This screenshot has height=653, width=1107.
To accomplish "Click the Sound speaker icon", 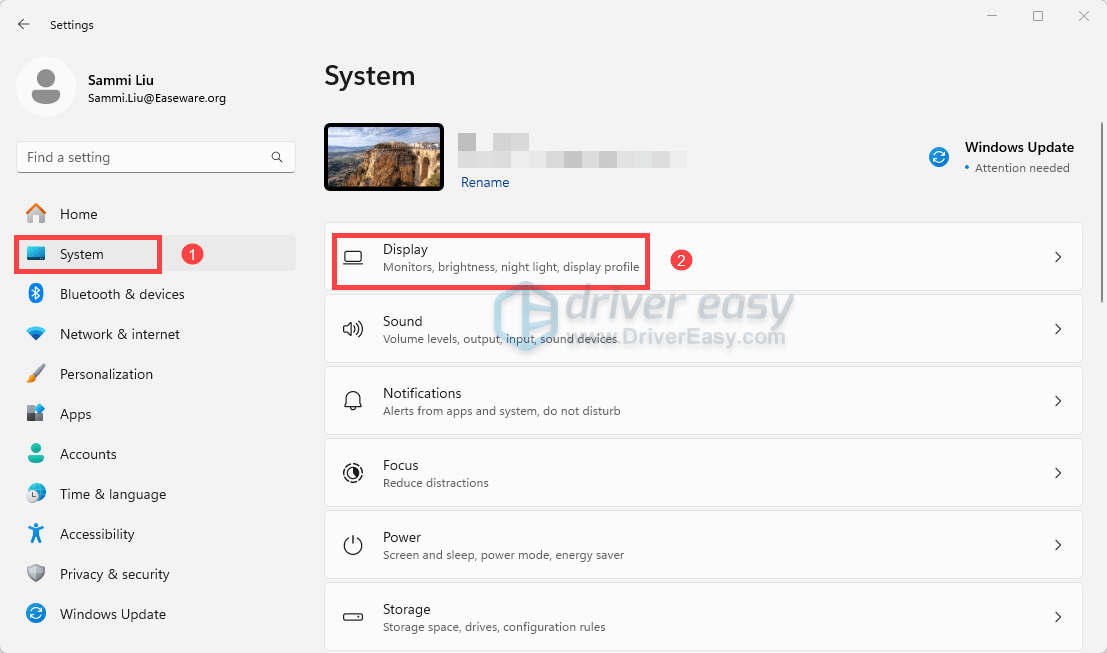I will (352, 329).
